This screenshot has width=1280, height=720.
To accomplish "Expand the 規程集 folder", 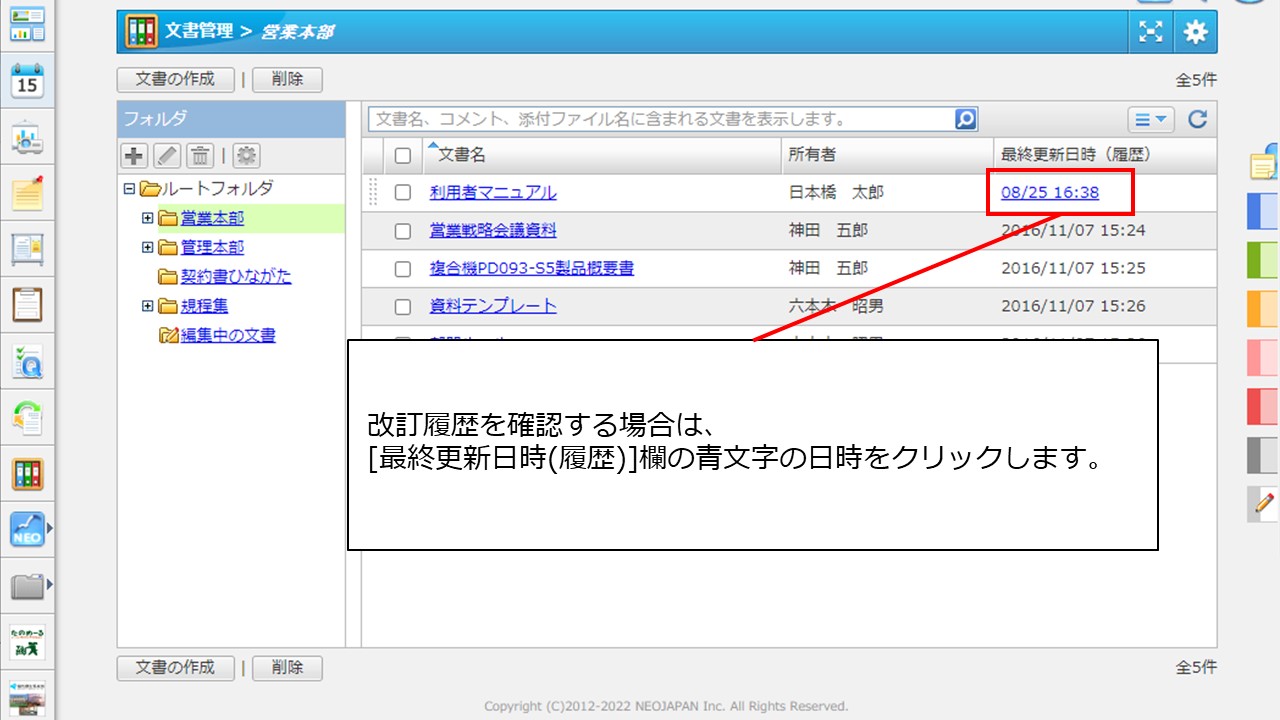I will [148, 306].
